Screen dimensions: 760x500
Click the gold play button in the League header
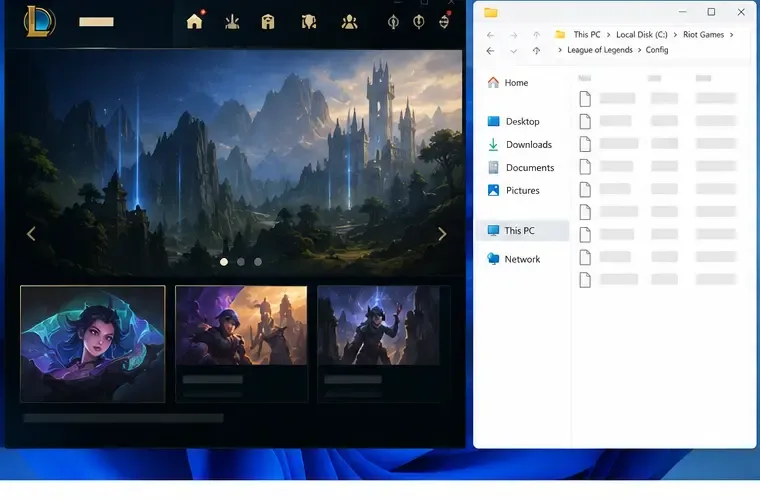click(96, 22)
